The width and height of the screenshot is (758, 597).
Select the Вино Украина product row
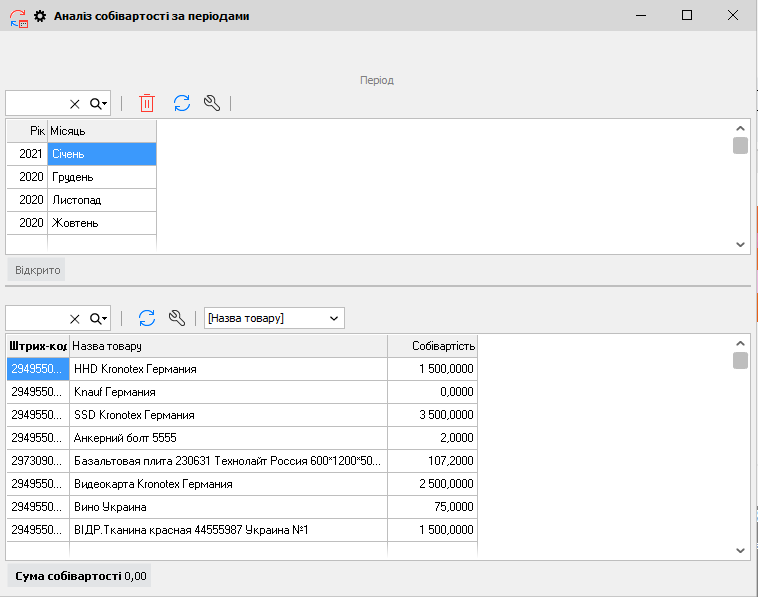[227, 507]
